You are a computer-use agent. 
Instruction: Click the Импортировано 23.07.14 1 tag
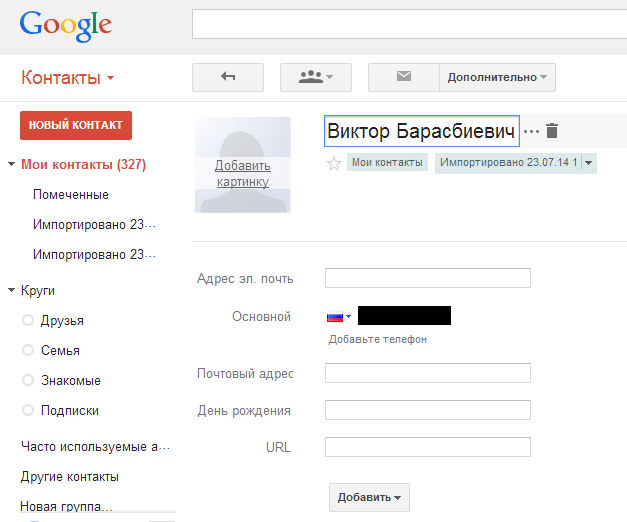(508, 162)
